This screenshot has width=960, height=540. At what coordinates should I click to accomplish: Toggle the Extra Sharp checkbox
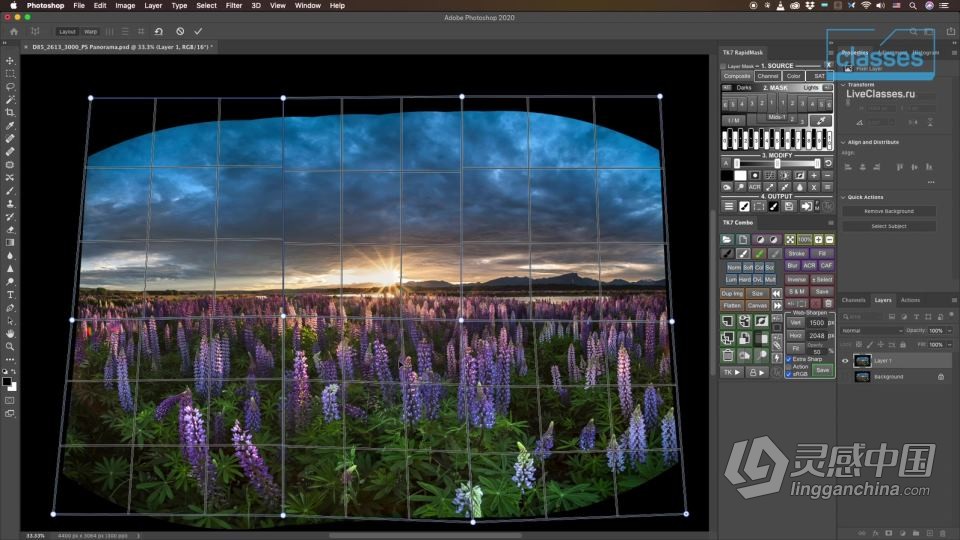tap(789, 359)
